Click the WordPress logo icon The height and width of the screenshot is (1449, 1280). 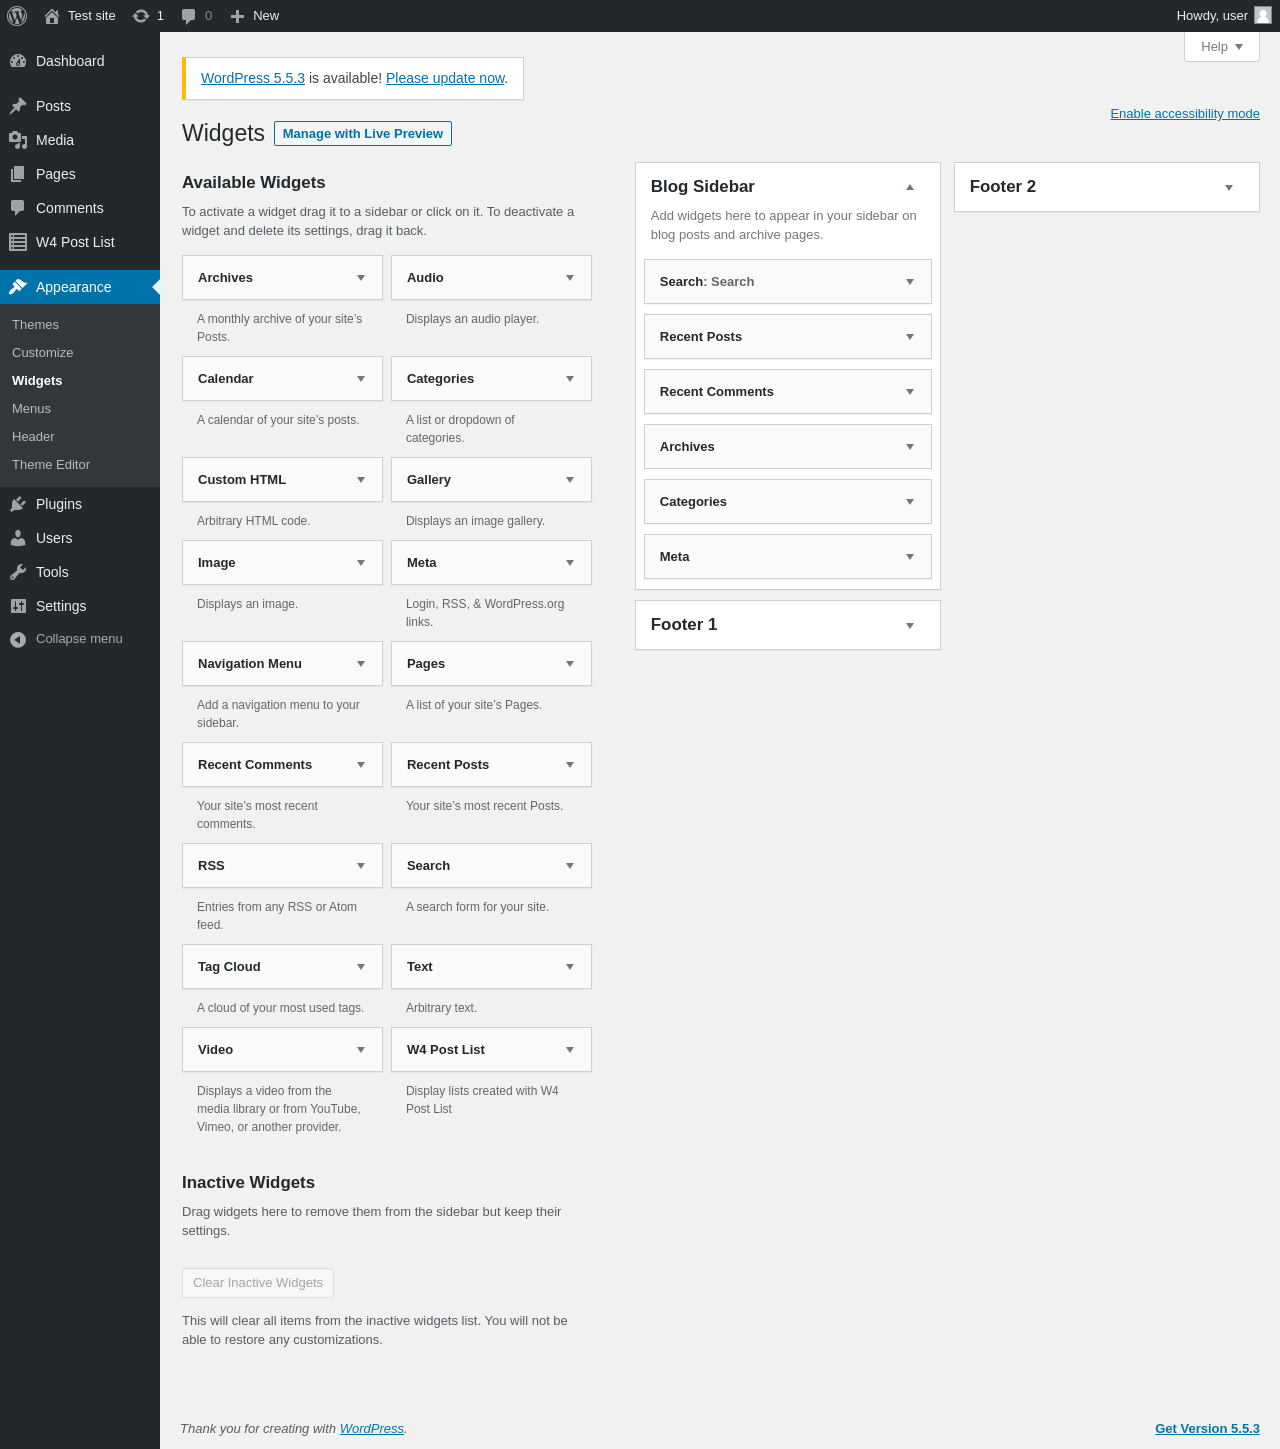tap(17, 16)
